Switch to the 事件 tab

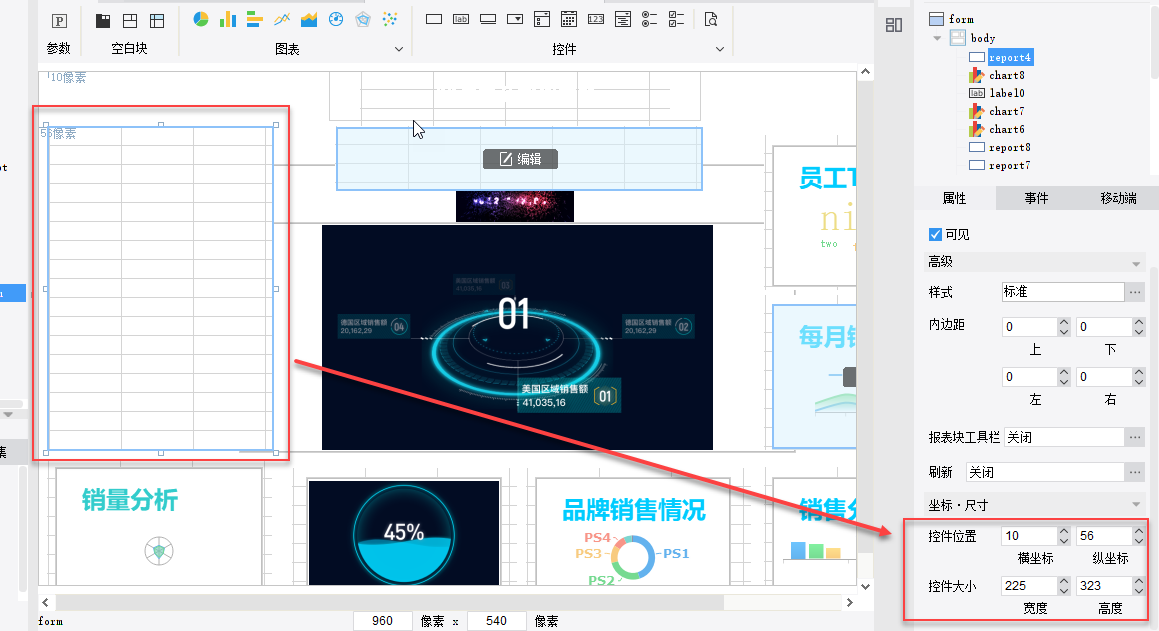1036,198
